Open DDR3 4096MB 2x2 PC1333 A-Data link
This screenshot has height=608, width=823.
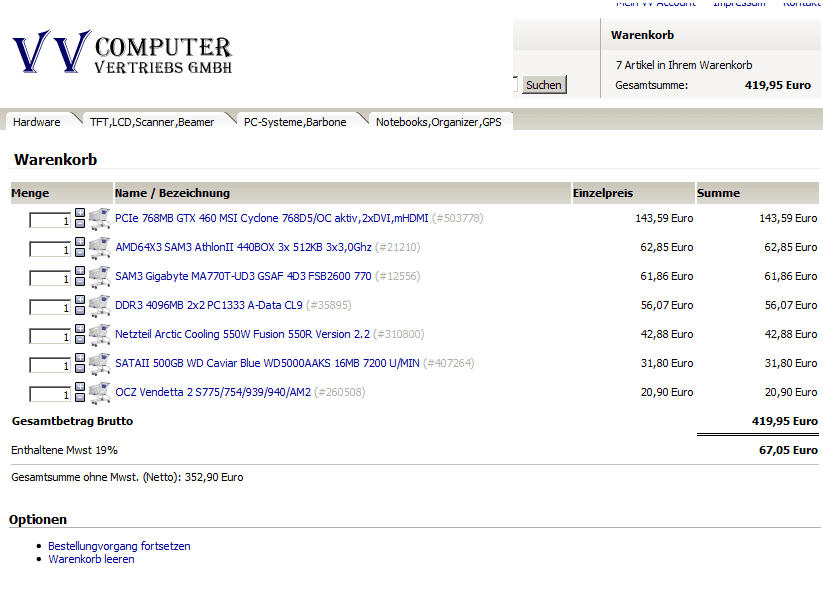[x=209, y=305]
